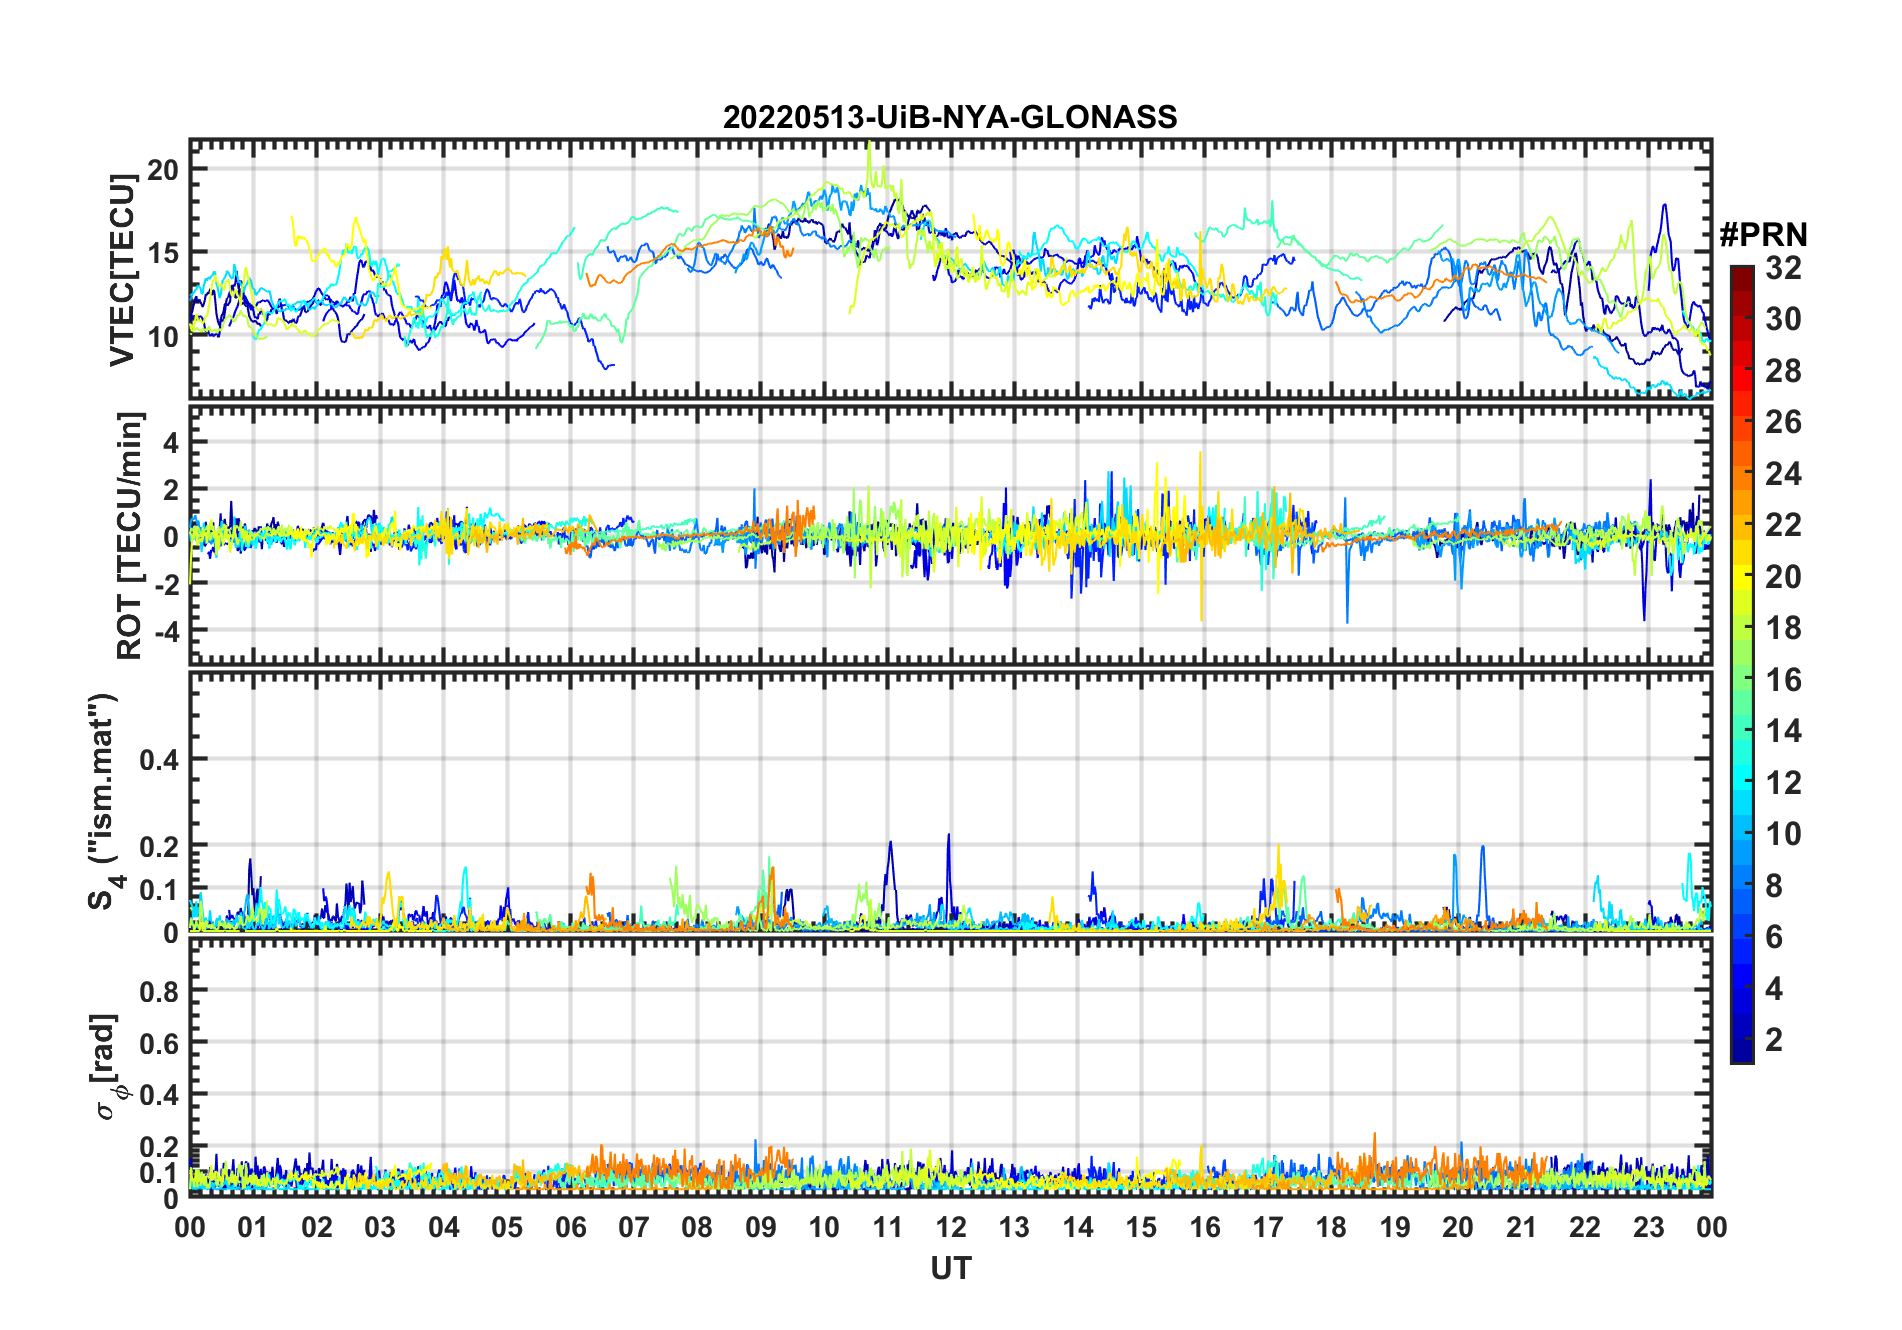Viewport: 1902px width, 1330px height.
Task: Click inside the VTEC plot panel
Action: 951,269
